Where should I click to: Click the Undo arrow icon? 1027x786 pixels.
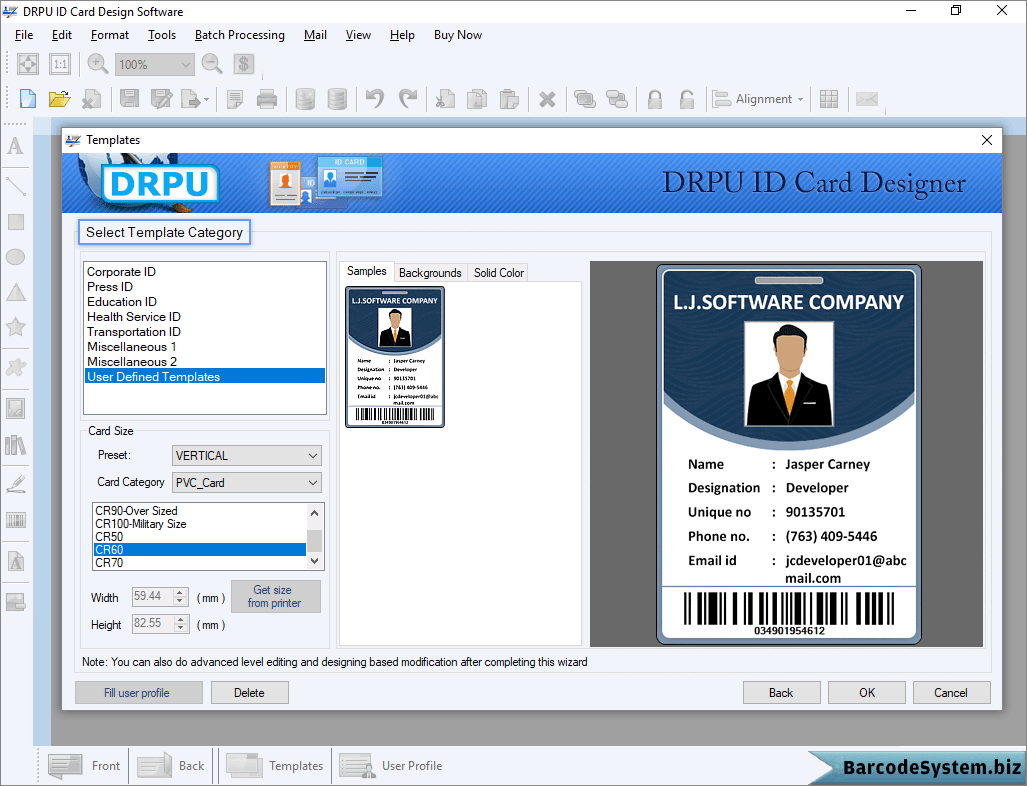click(x=375, y=99)
